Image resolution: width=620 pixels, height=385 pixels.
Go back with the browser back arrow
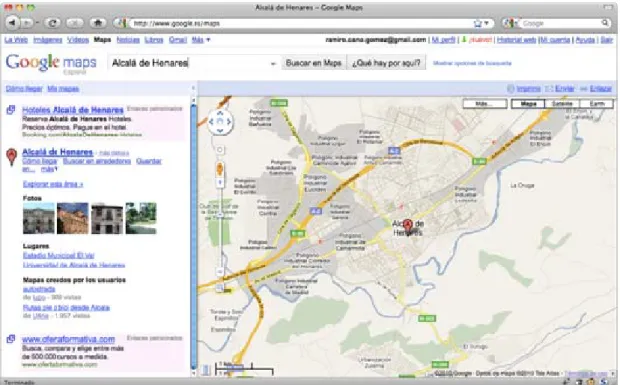12,23
